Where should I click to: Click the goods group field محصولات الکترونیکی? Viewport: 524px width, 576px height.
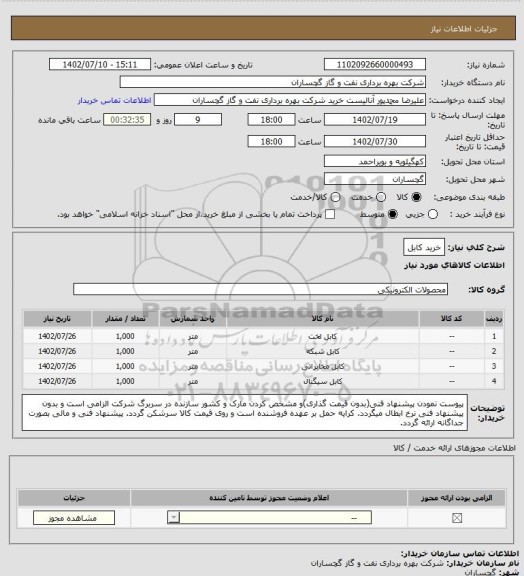click(260, 289)
